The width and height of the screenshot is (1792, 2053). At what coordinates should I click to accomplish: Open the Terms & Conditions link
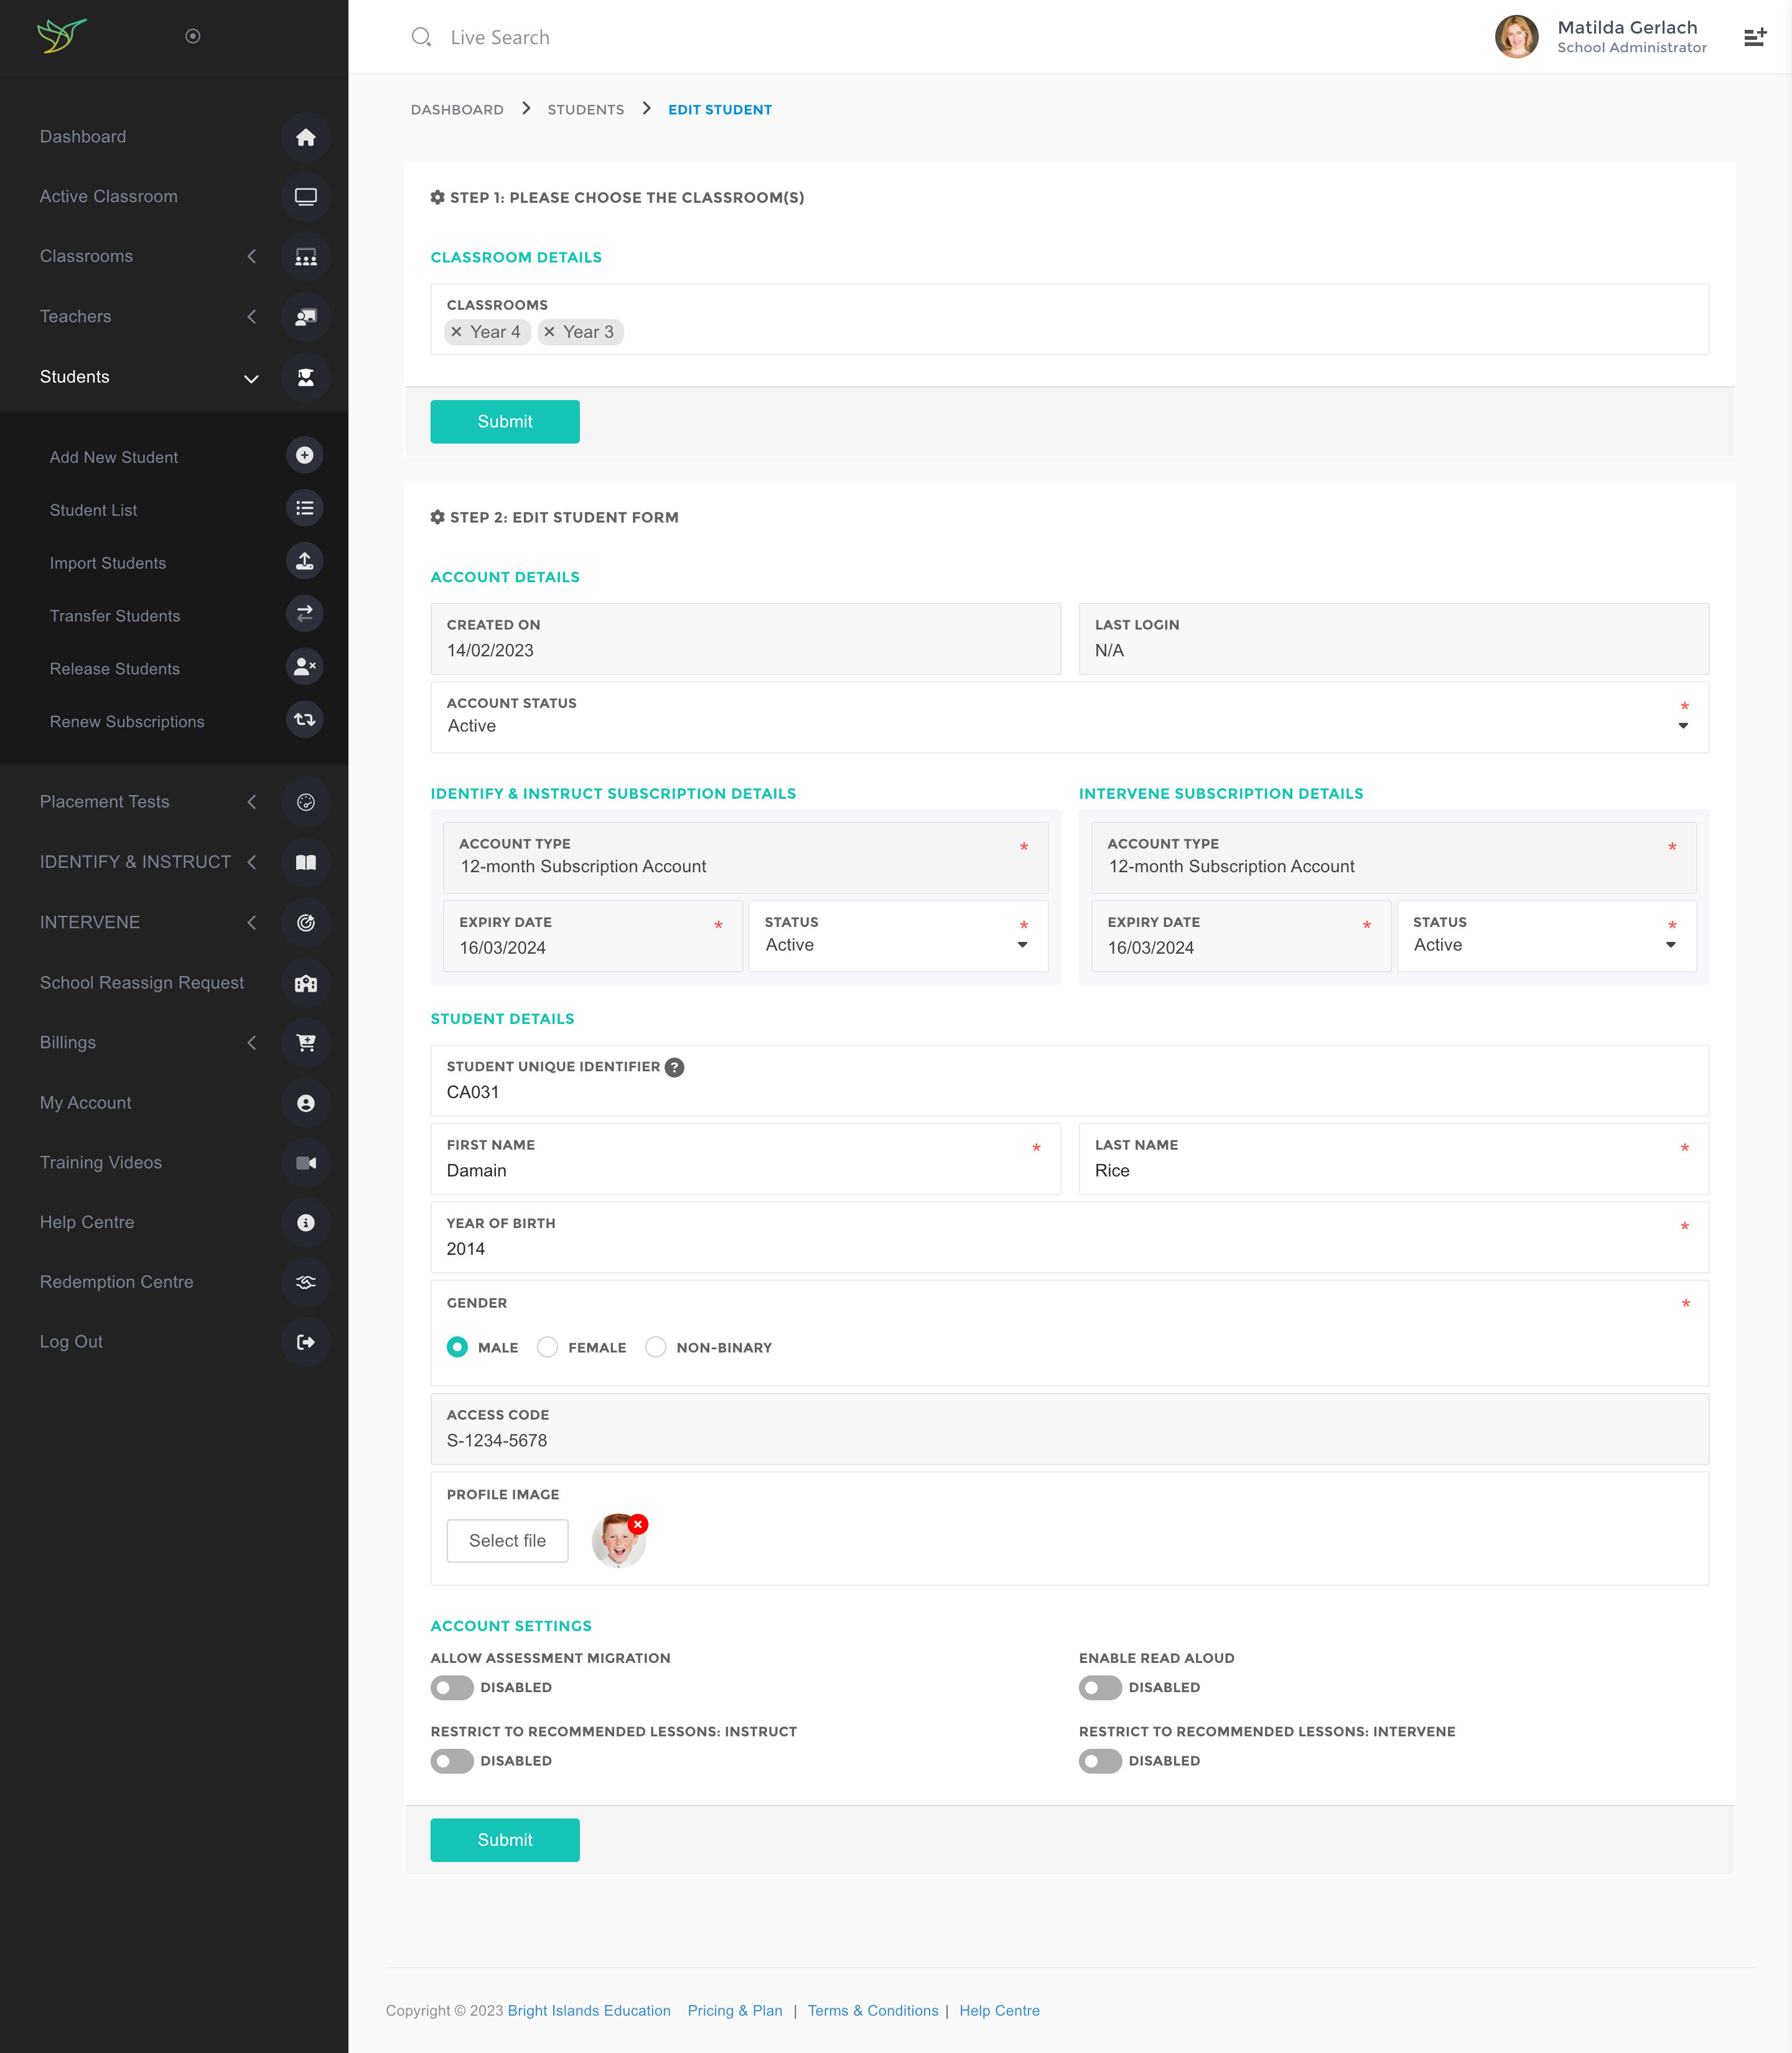872,2010
